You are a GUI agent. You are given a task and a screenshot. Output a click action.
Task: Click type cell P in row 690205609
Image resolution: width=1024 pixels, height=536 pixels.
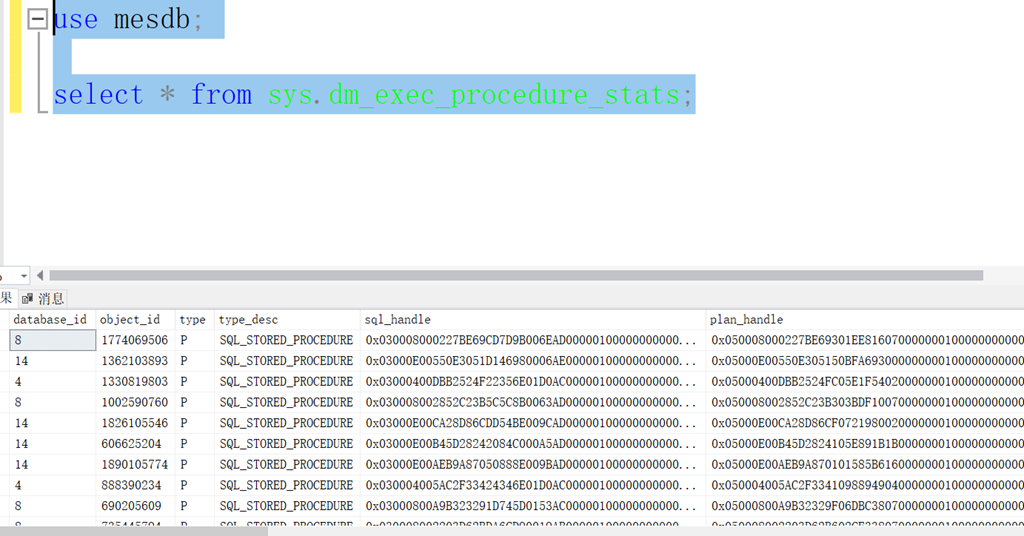click(x=195, y=506)
